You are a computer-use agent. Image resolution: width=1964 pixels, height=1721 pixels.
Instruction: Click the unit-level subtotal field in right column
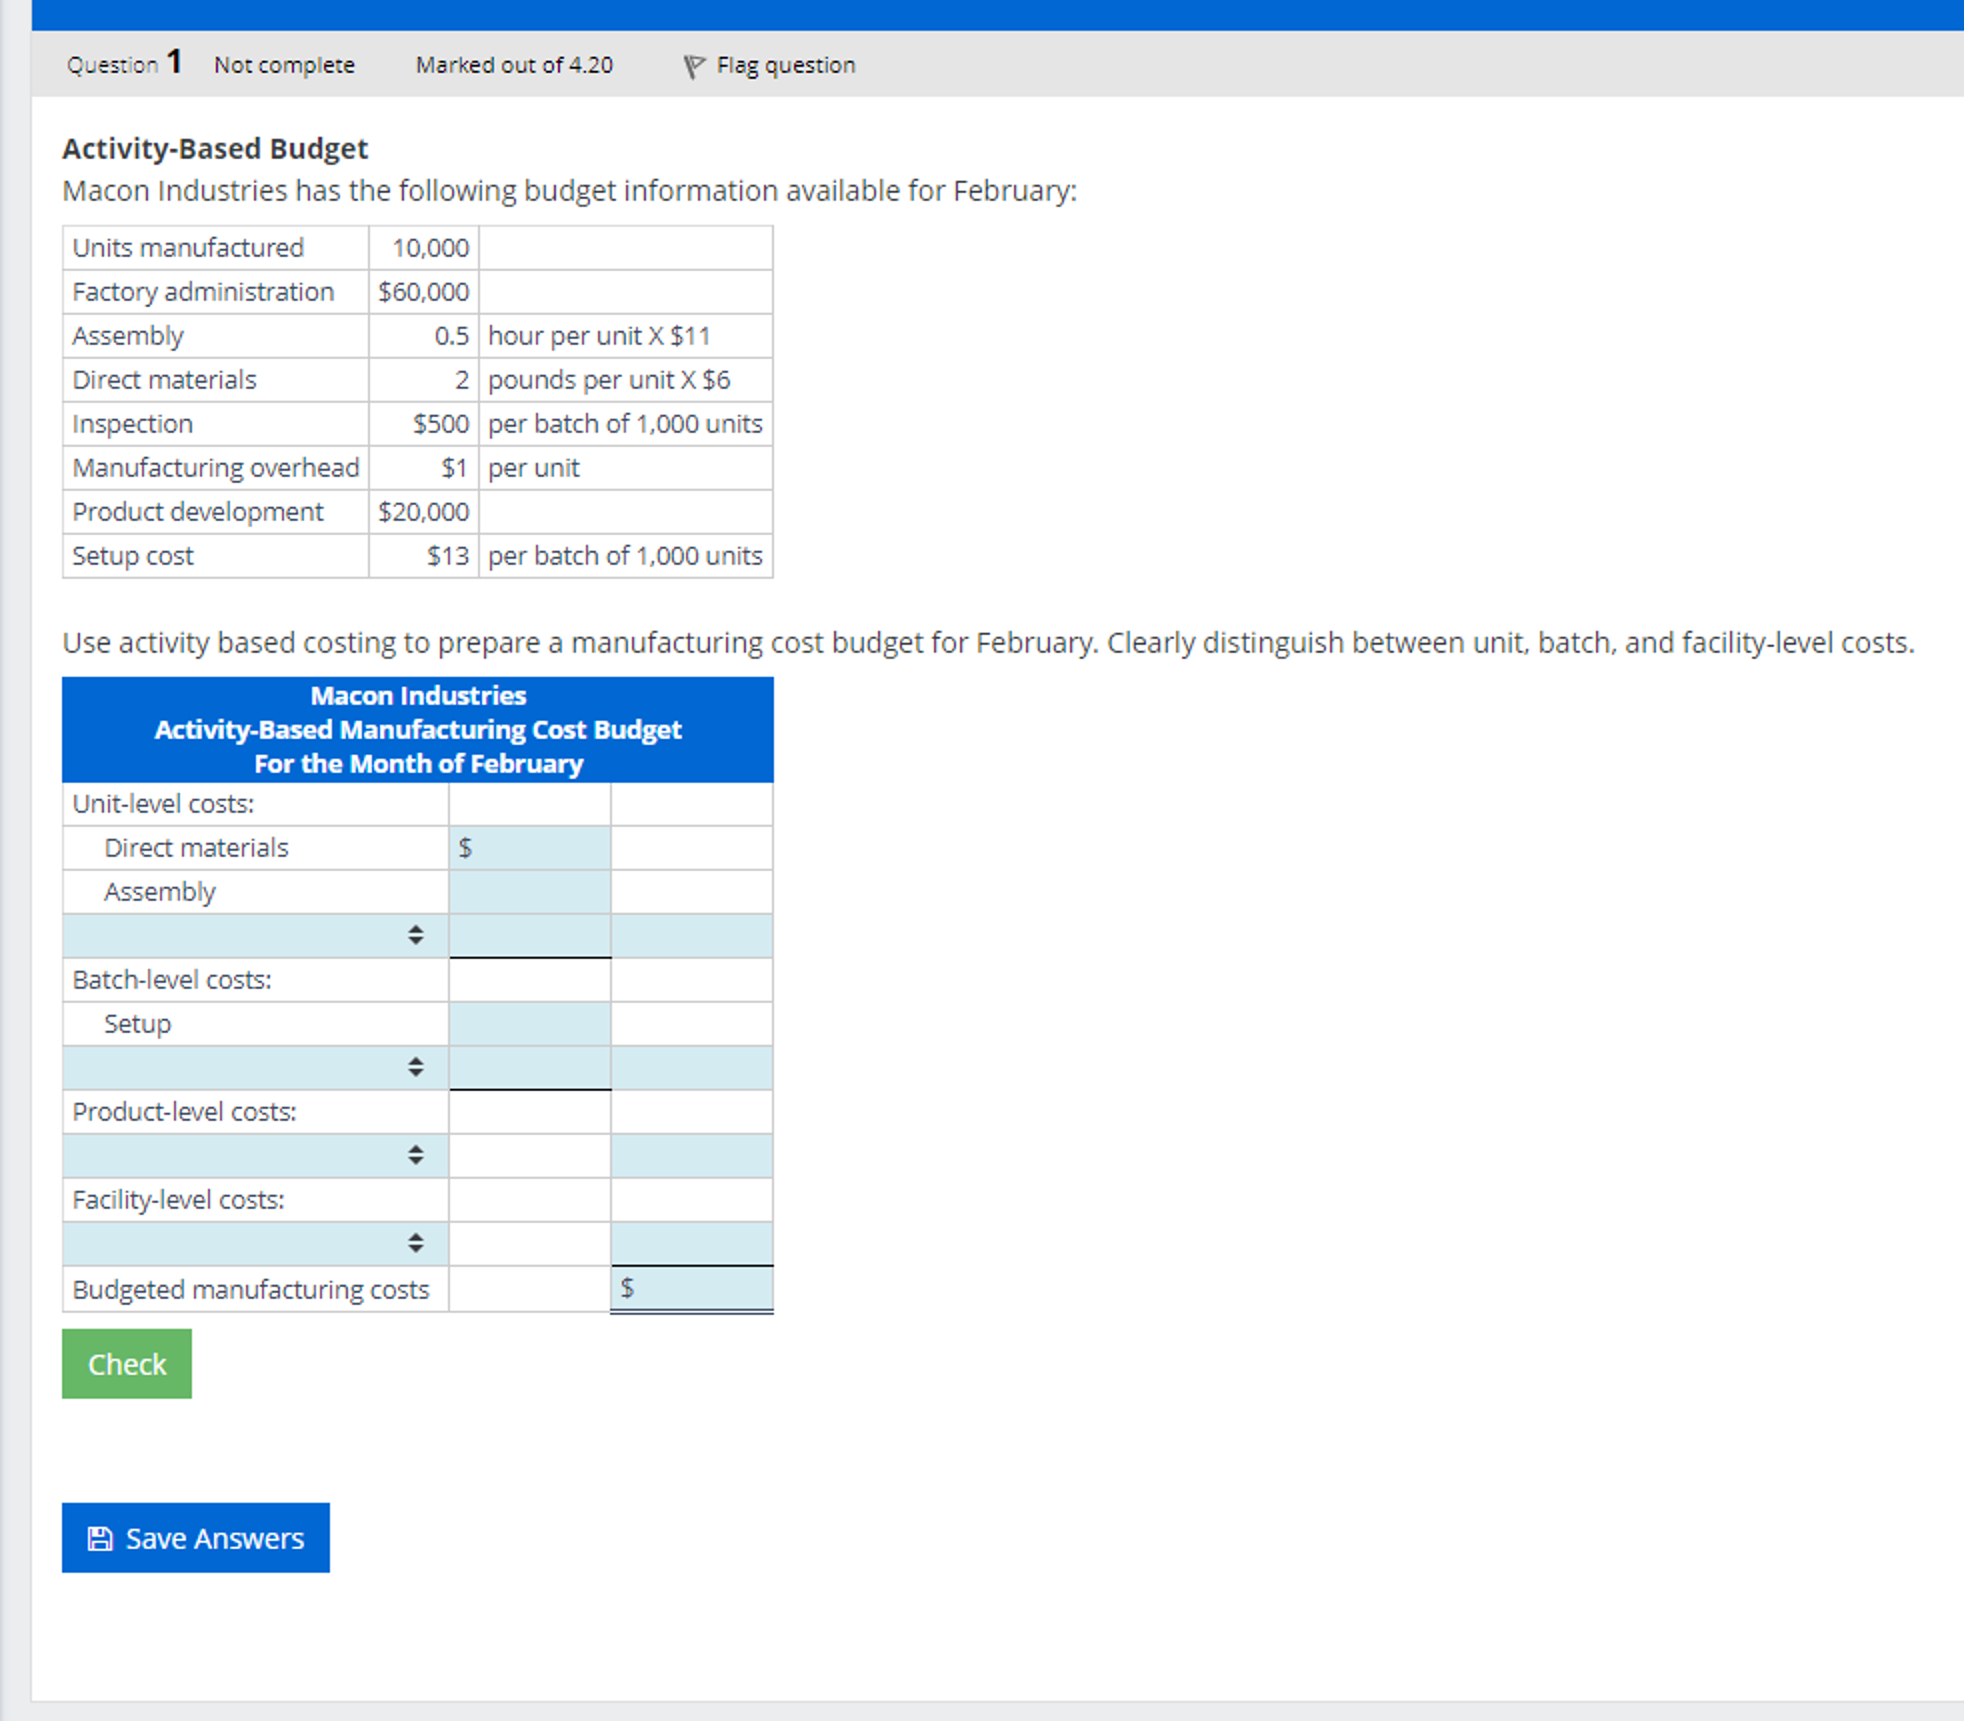tap(692, 935)
